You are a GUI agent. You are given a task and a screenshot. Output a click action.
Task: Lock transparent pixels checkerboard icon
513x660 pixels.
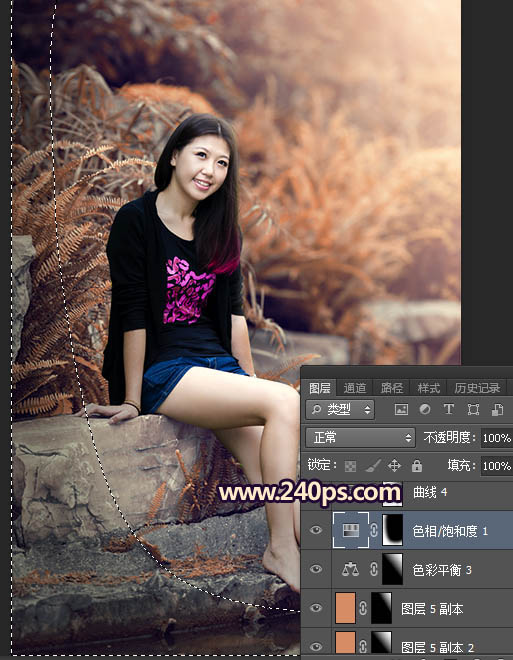(x=350, y=466)
